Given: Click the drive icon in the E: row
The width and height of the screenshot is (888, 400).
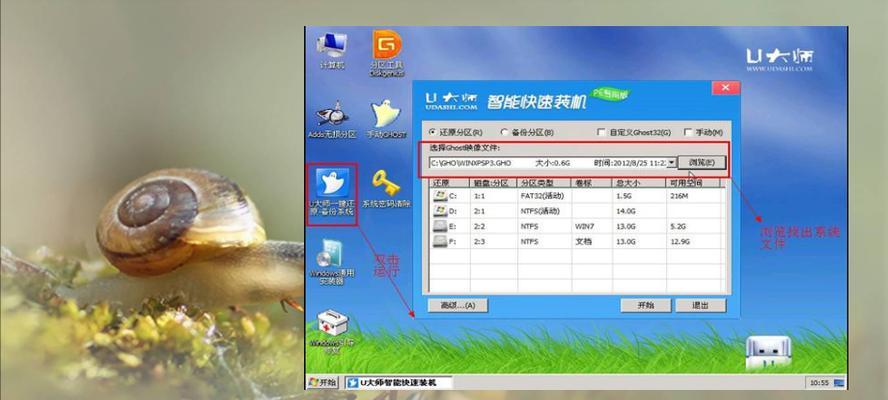Looking at the screenshot, I should pyautogui.click(x=439, y=226).
